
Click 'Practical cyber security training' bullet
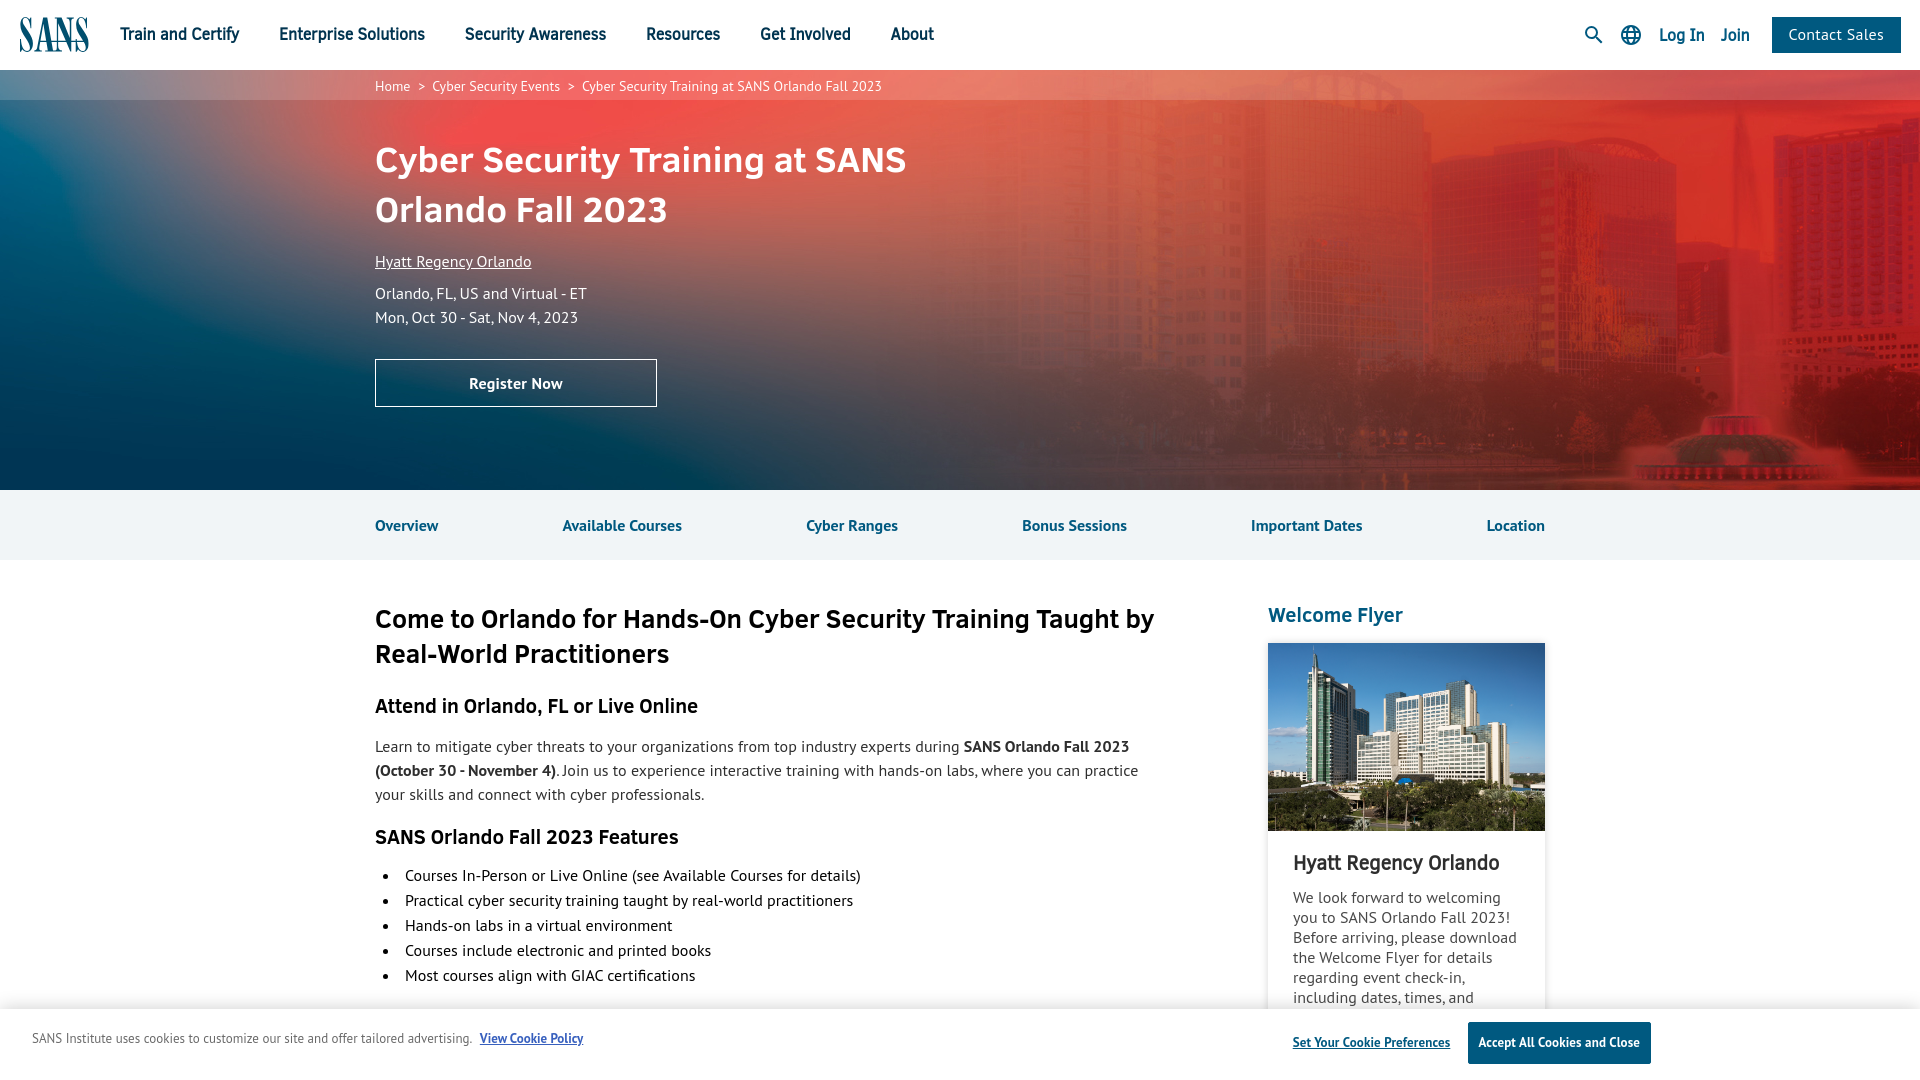[x=629, y=900]
